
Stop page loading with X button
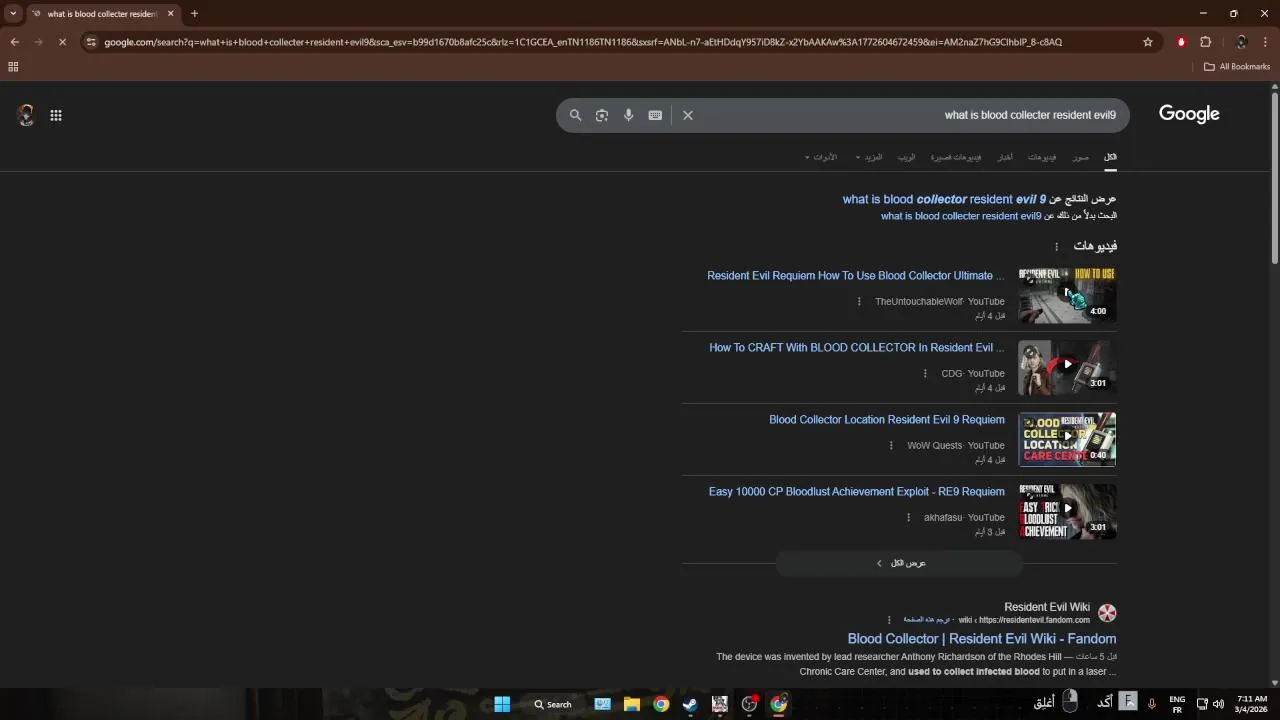point(62,42)
